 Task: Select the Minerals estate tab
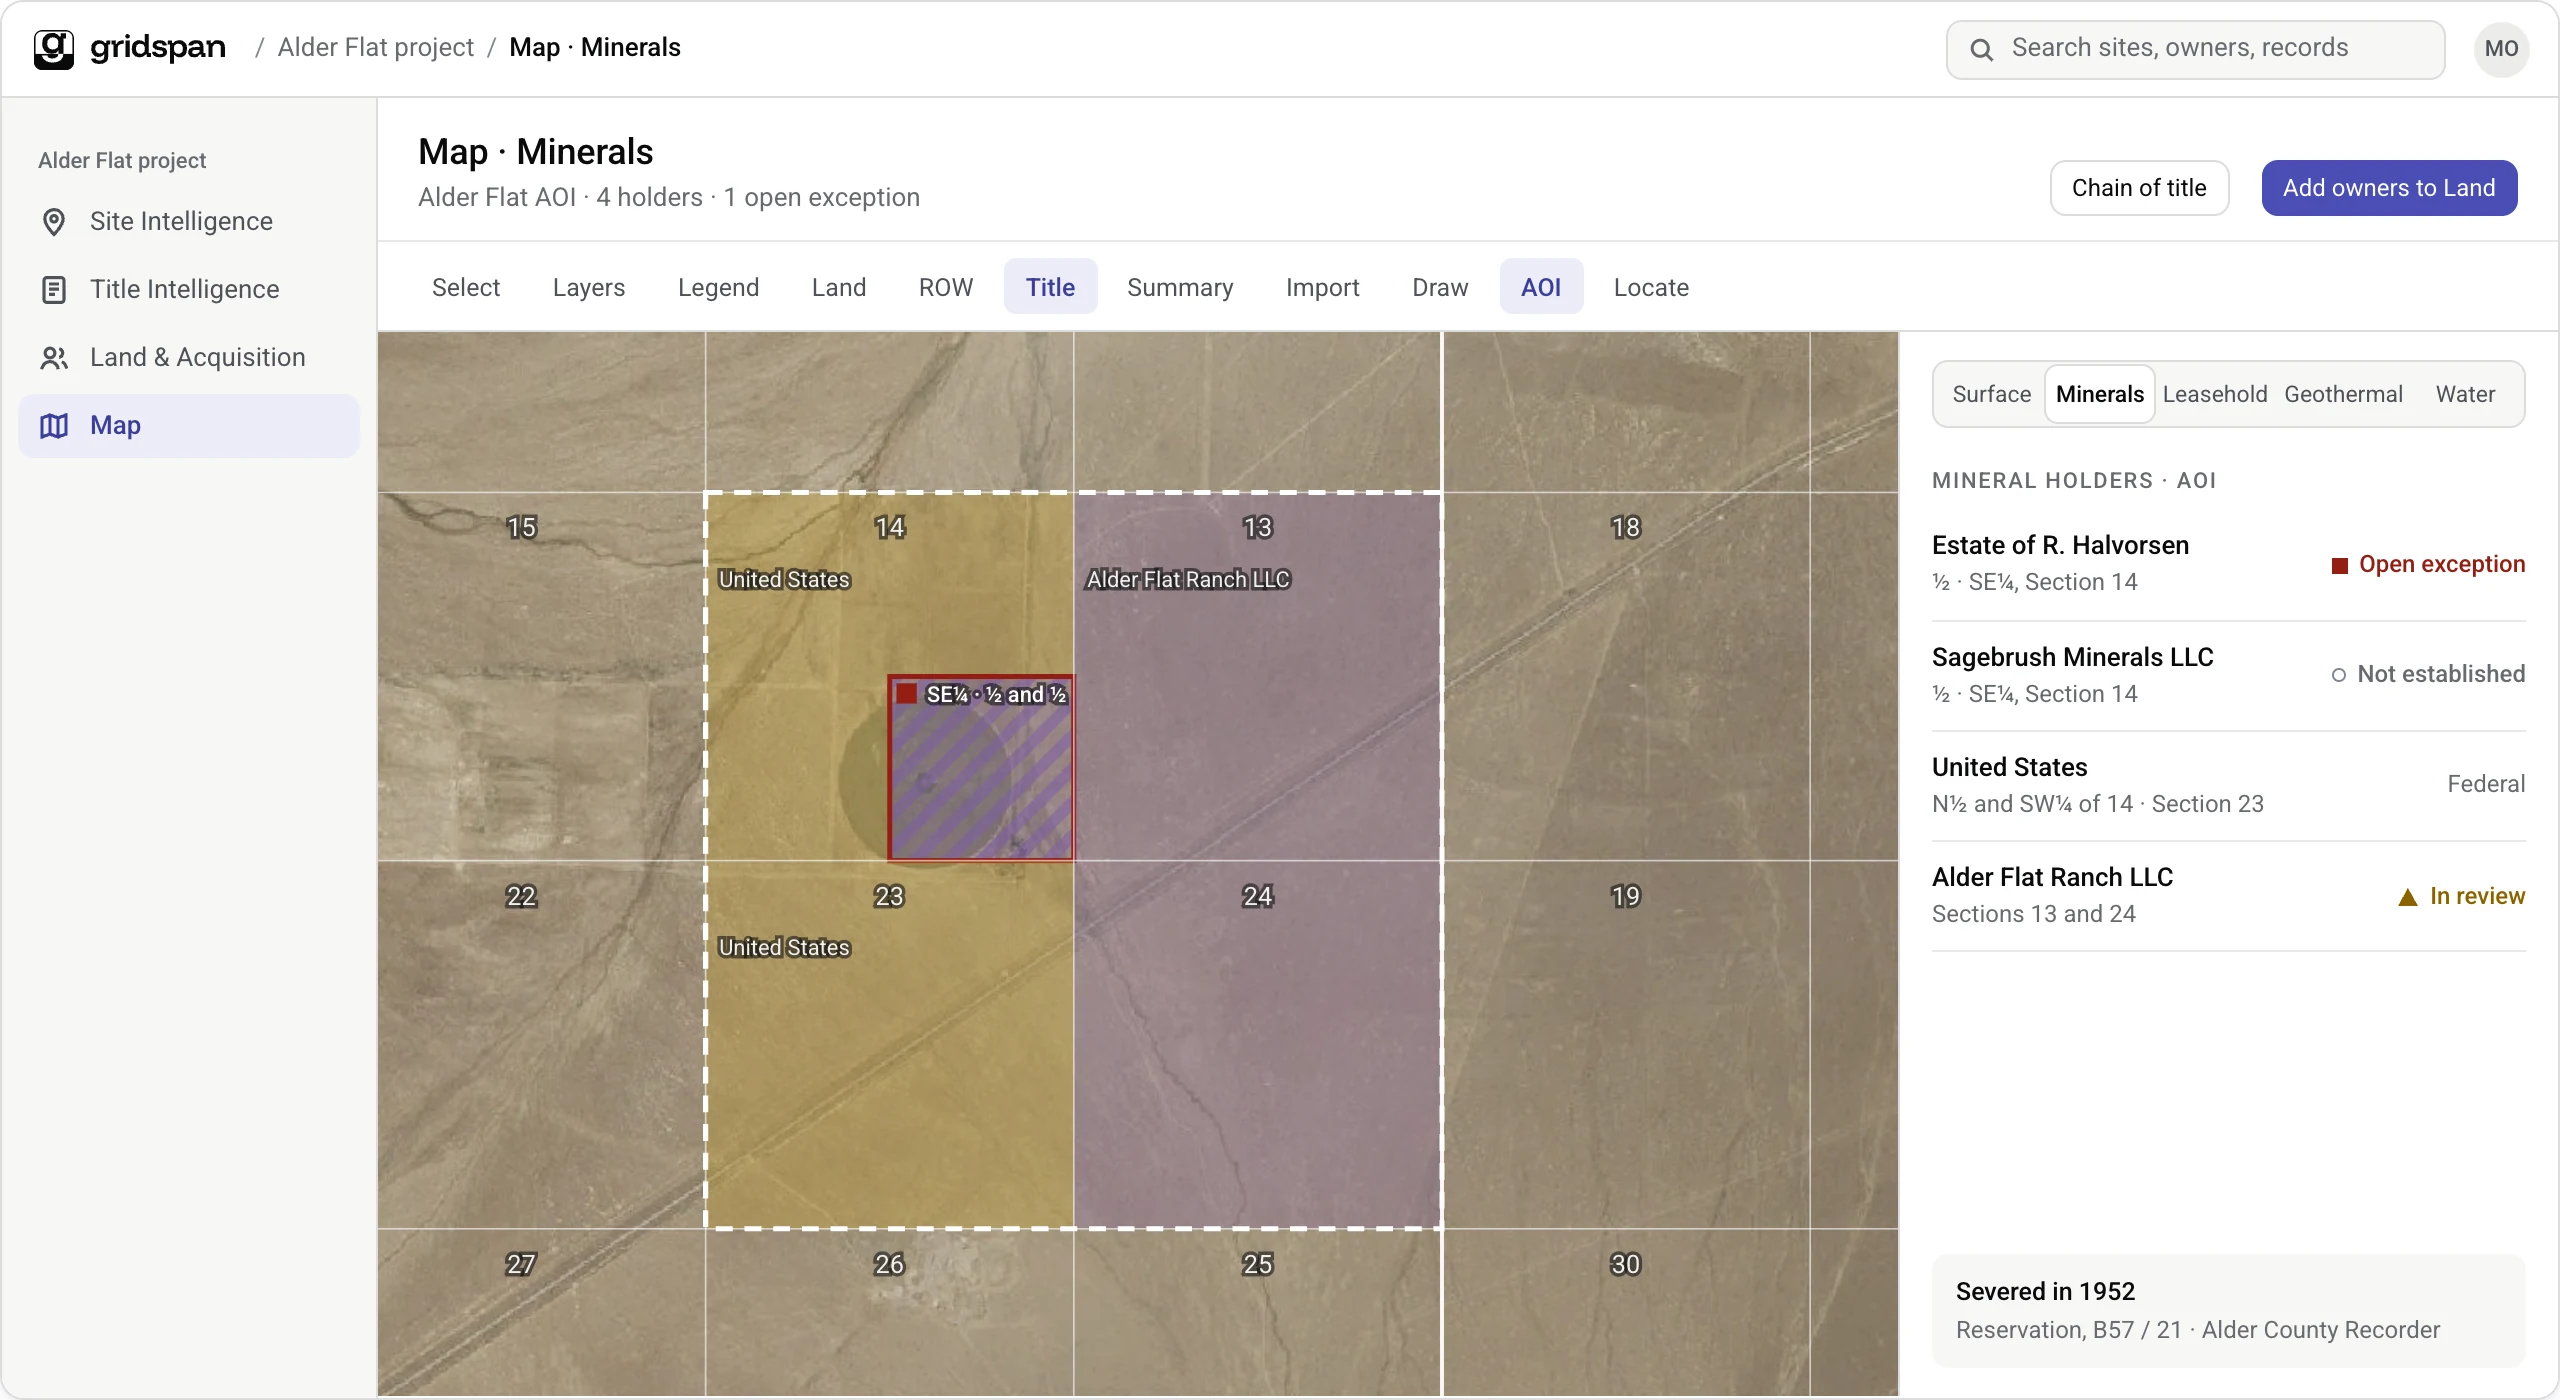tap(2099, 394)
